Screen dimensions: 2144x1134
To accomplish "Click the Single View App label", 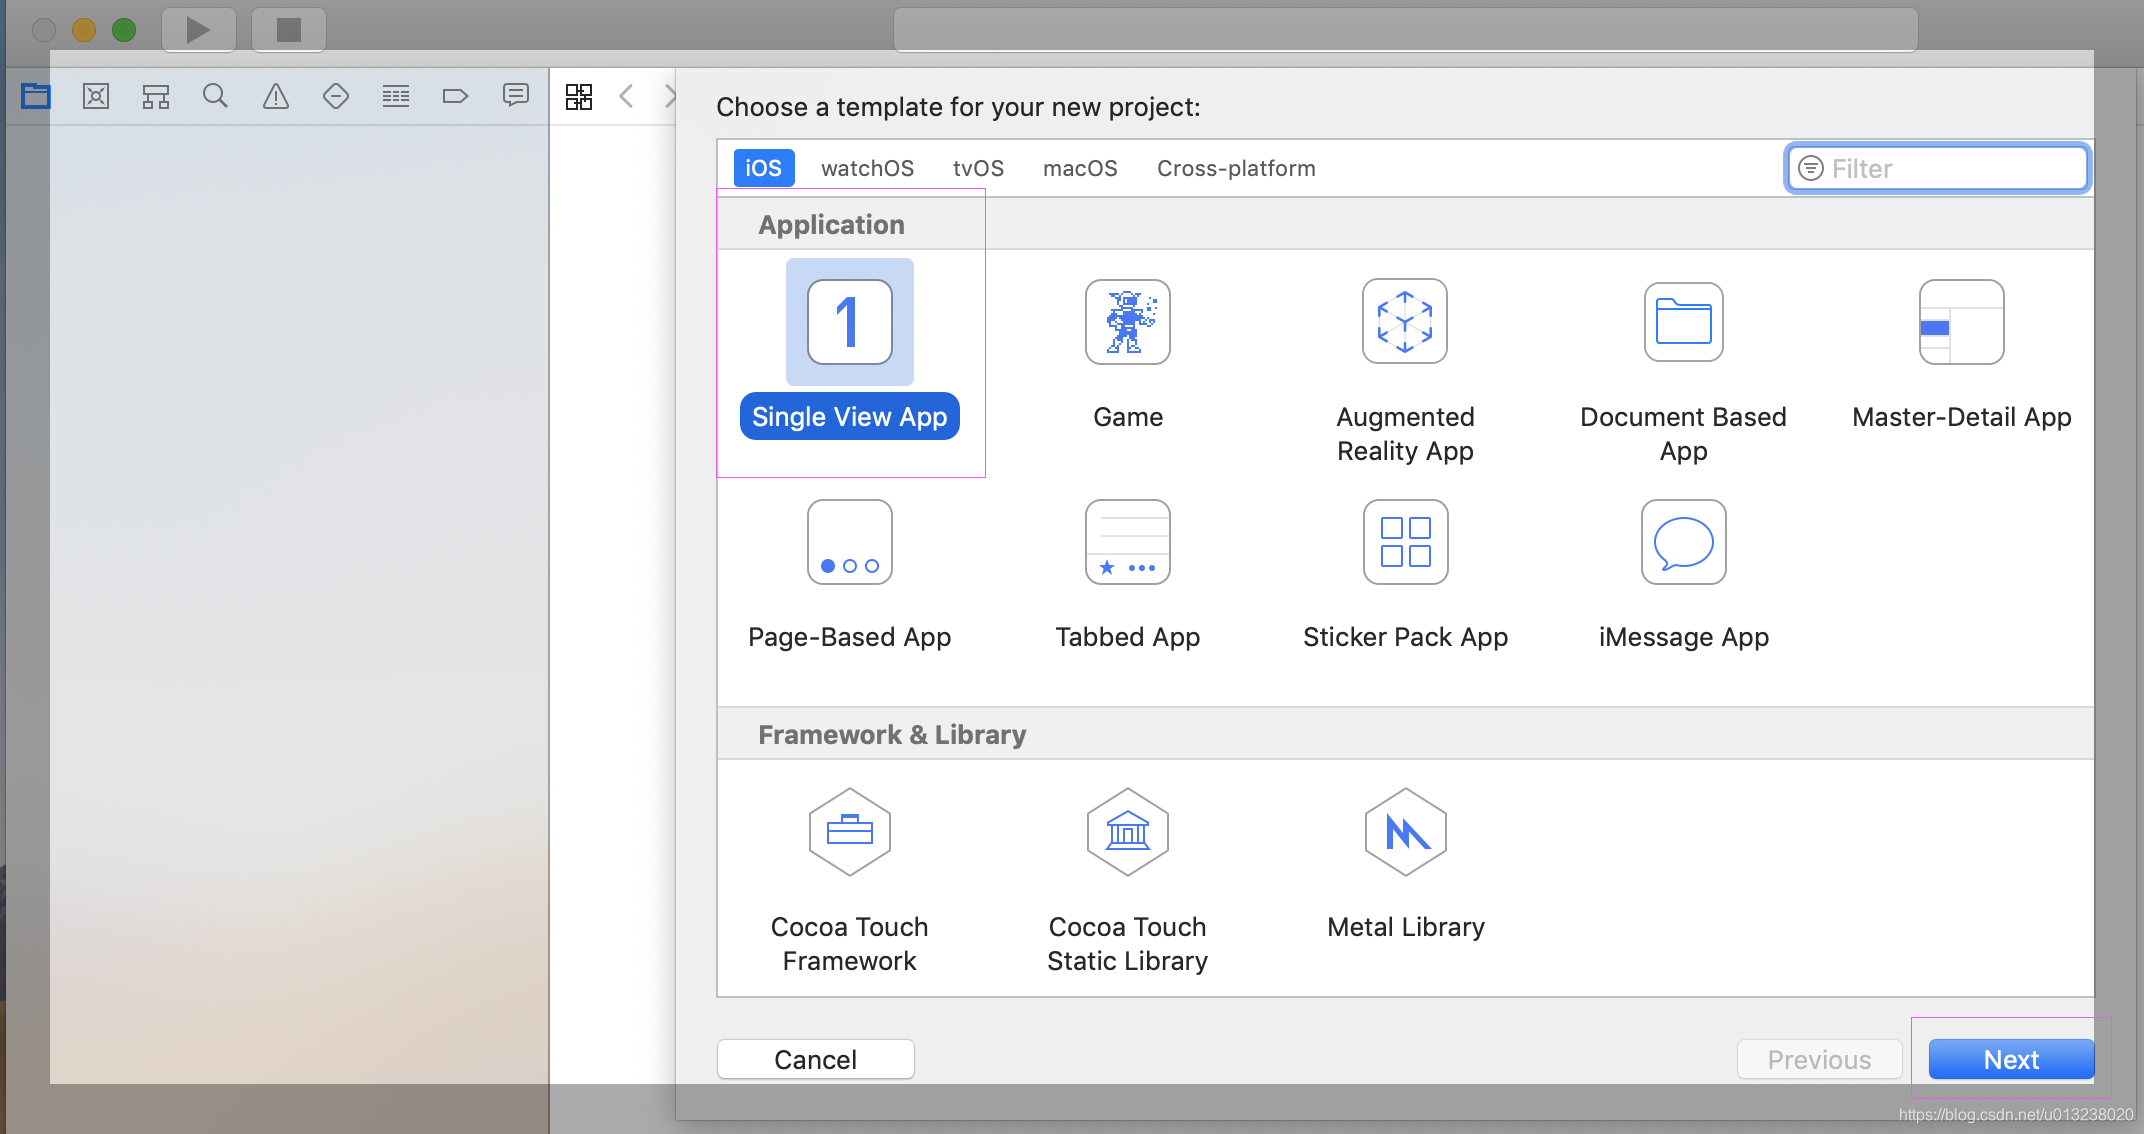I will click(850, 416).
